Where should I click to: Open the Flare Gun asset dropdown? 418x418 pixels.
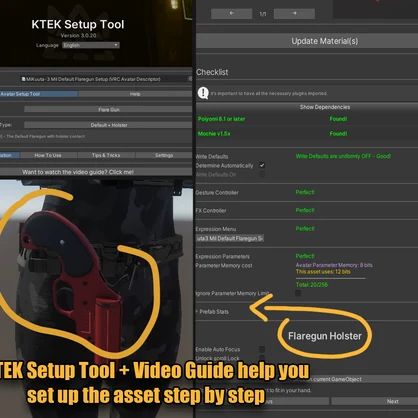108,109
